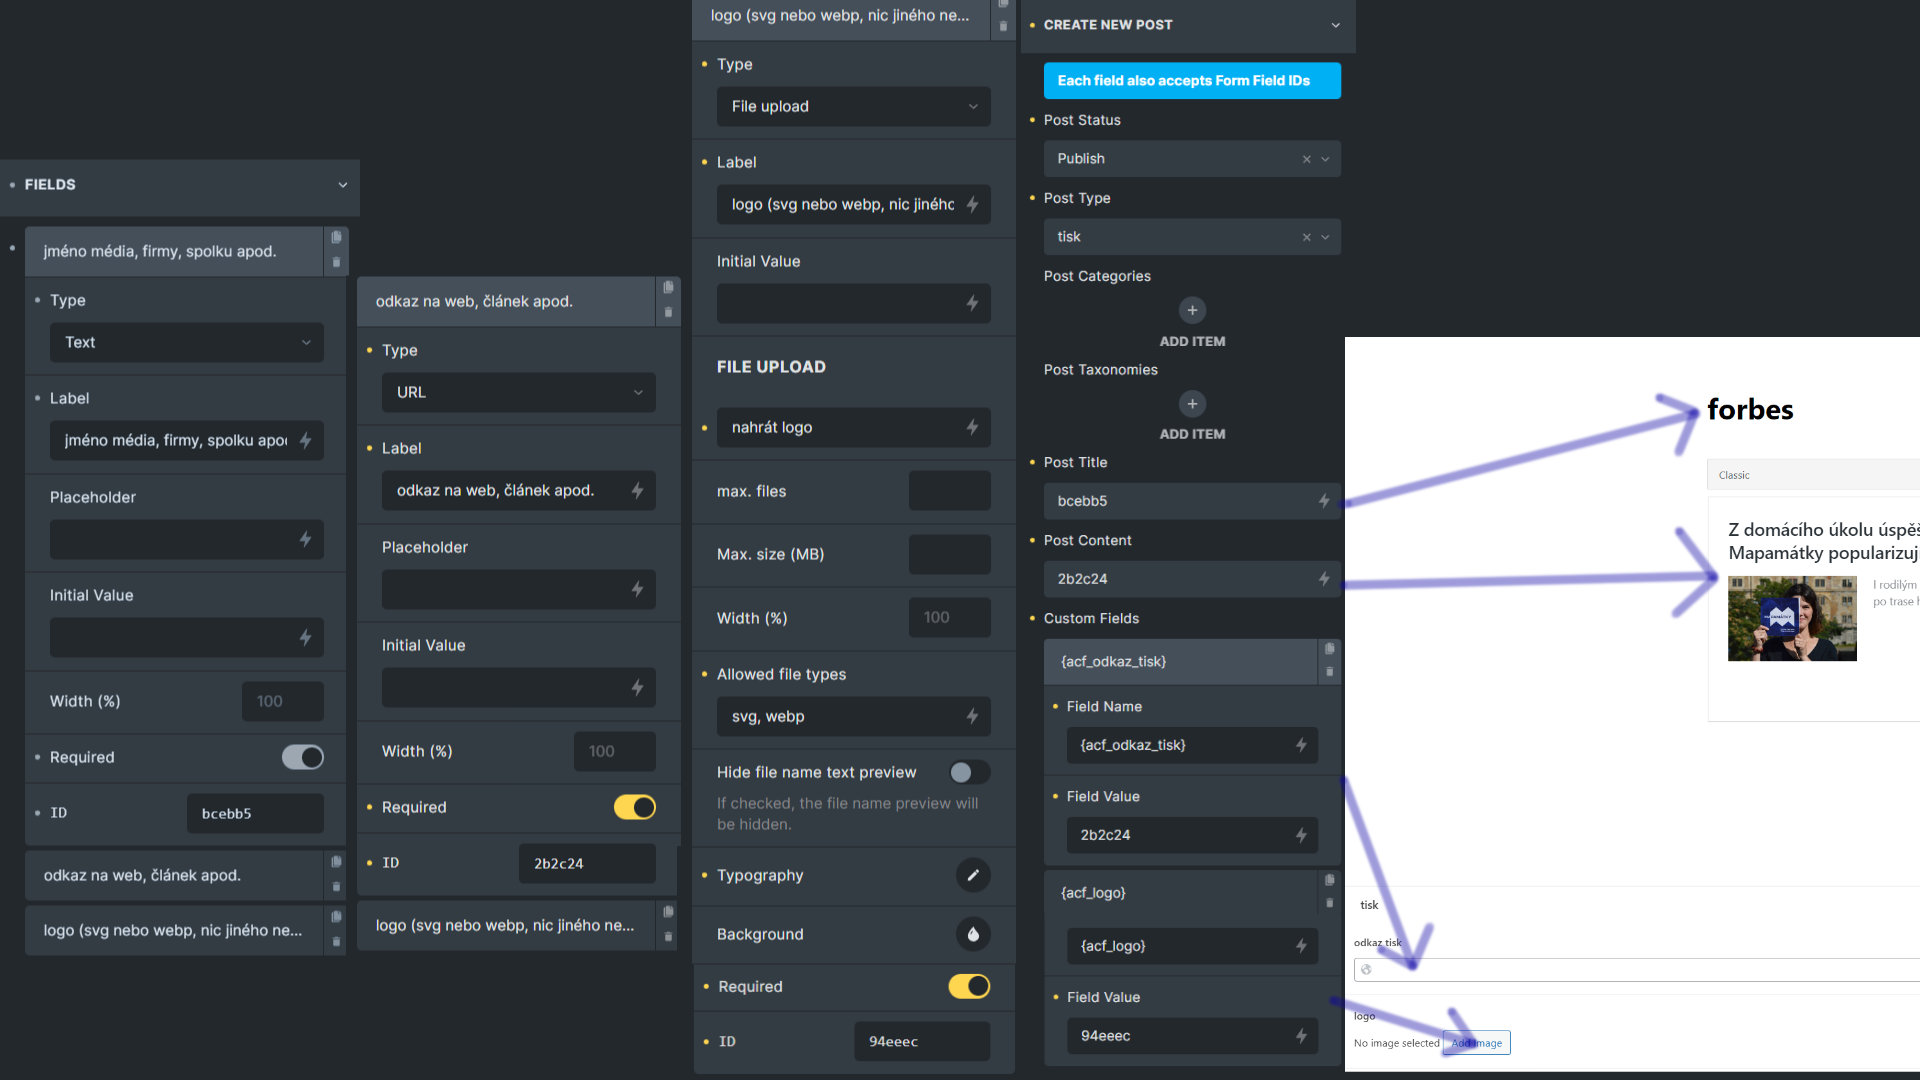Click lightning bolt next to "nahrát logo" label

click(971, 427)
